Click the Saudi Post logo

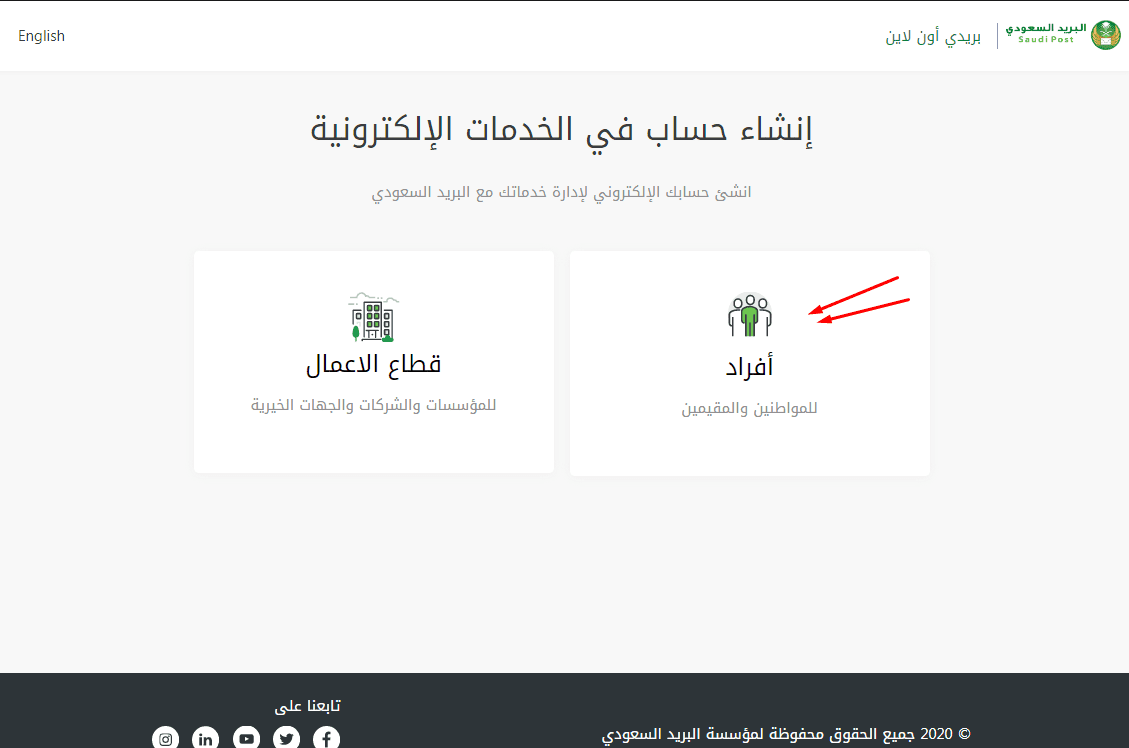click(x=1063, y=34)
